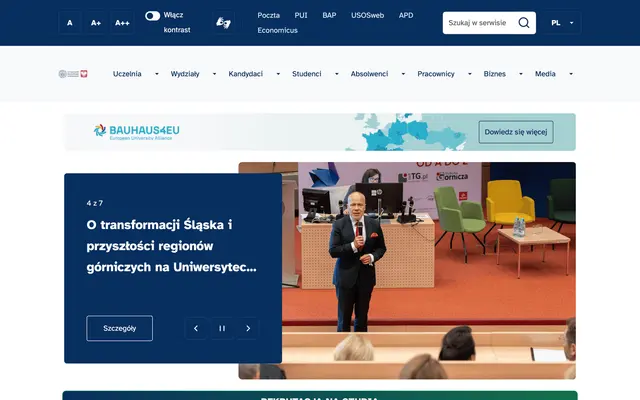This screenshot has width=640, height=400.
Task: Click the BAUHAUS4EU logo
Action: coord(136,132)
